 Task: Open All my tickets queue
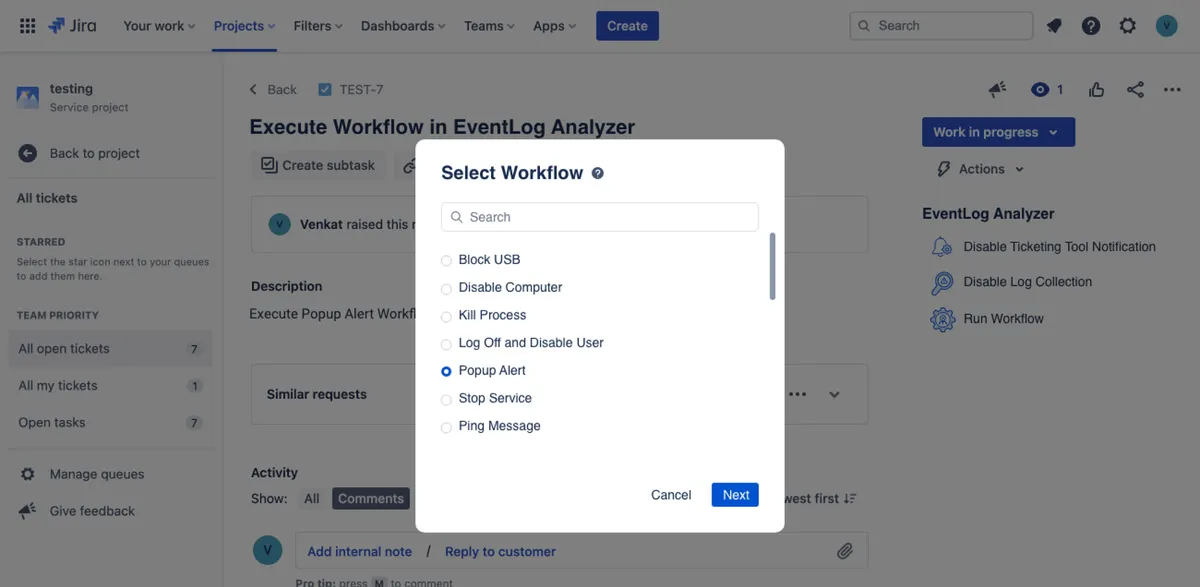[x=112, y=386]
